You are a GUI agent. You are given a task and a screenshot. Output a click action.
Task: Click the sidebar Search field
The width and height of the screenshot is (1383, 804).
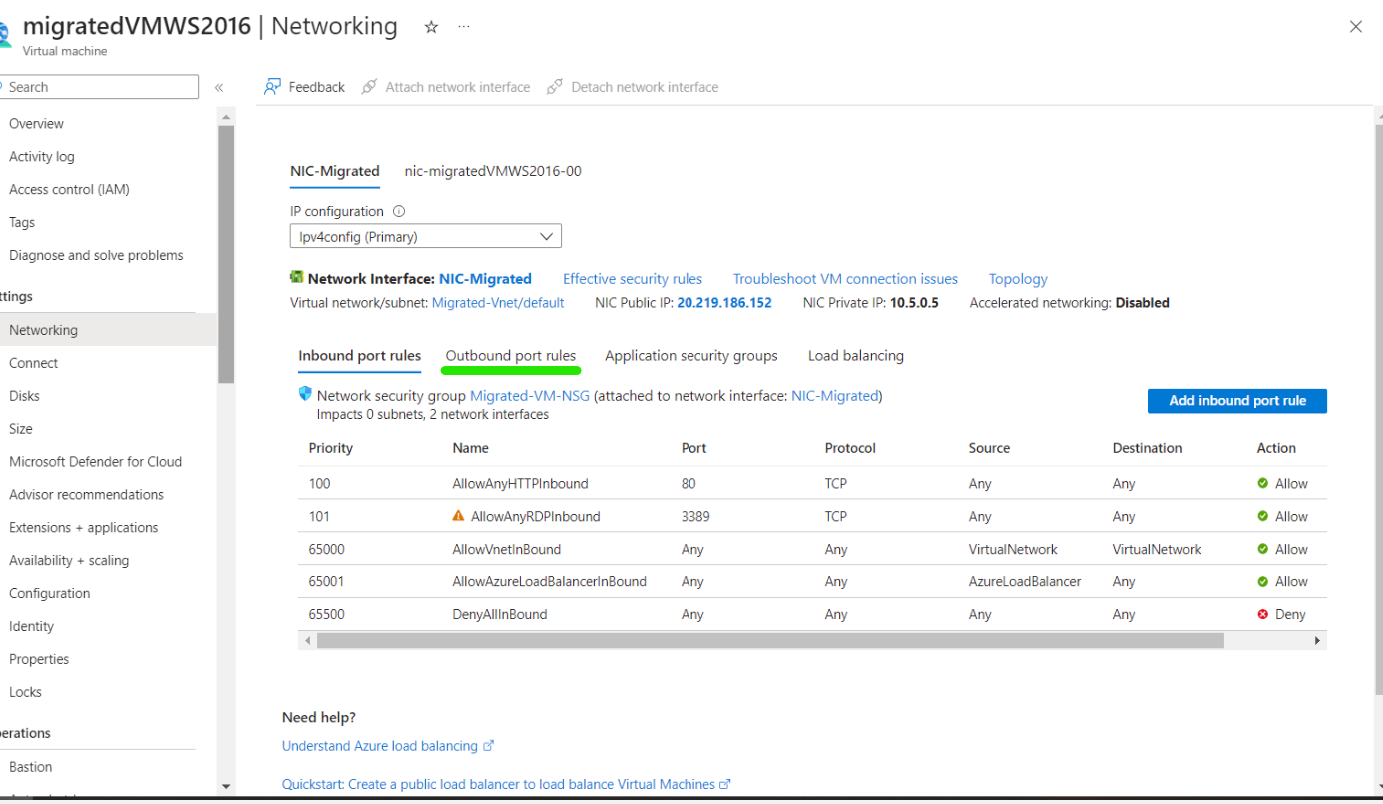(99, 87)
